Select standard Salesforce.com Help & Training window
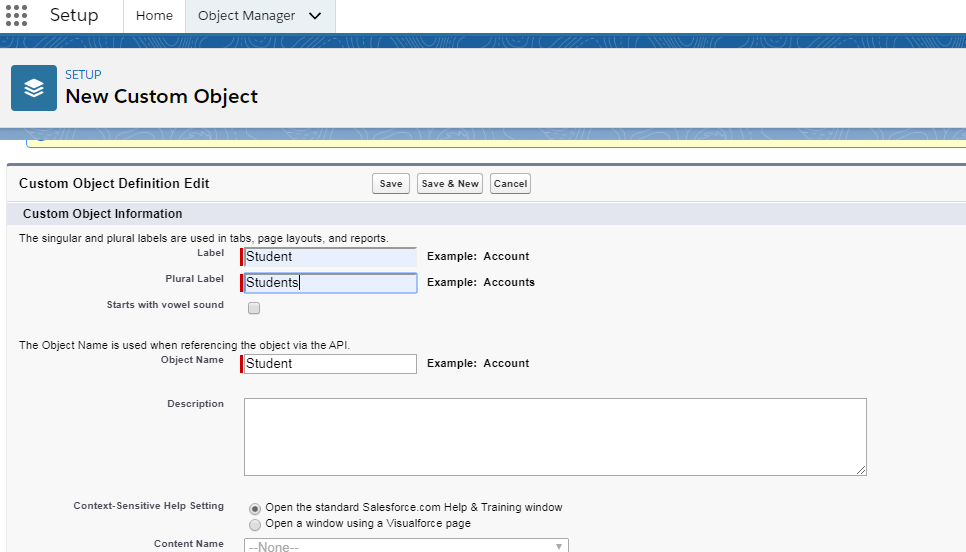The height and width of the screenshot is (552, 966). click(x=256, y=508)
